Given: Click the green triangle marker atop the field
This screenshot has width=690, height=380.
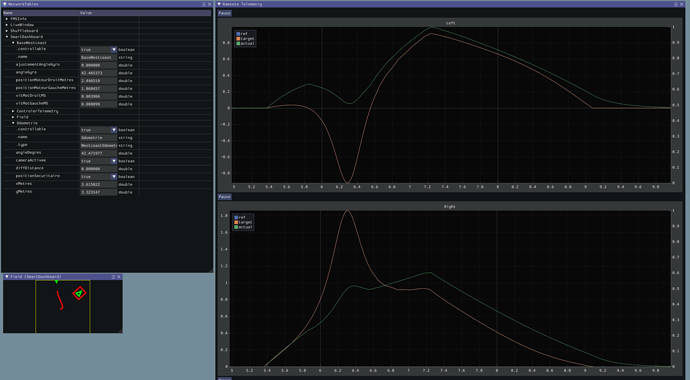Looking at the screenshot, I should tap(56, 282).
